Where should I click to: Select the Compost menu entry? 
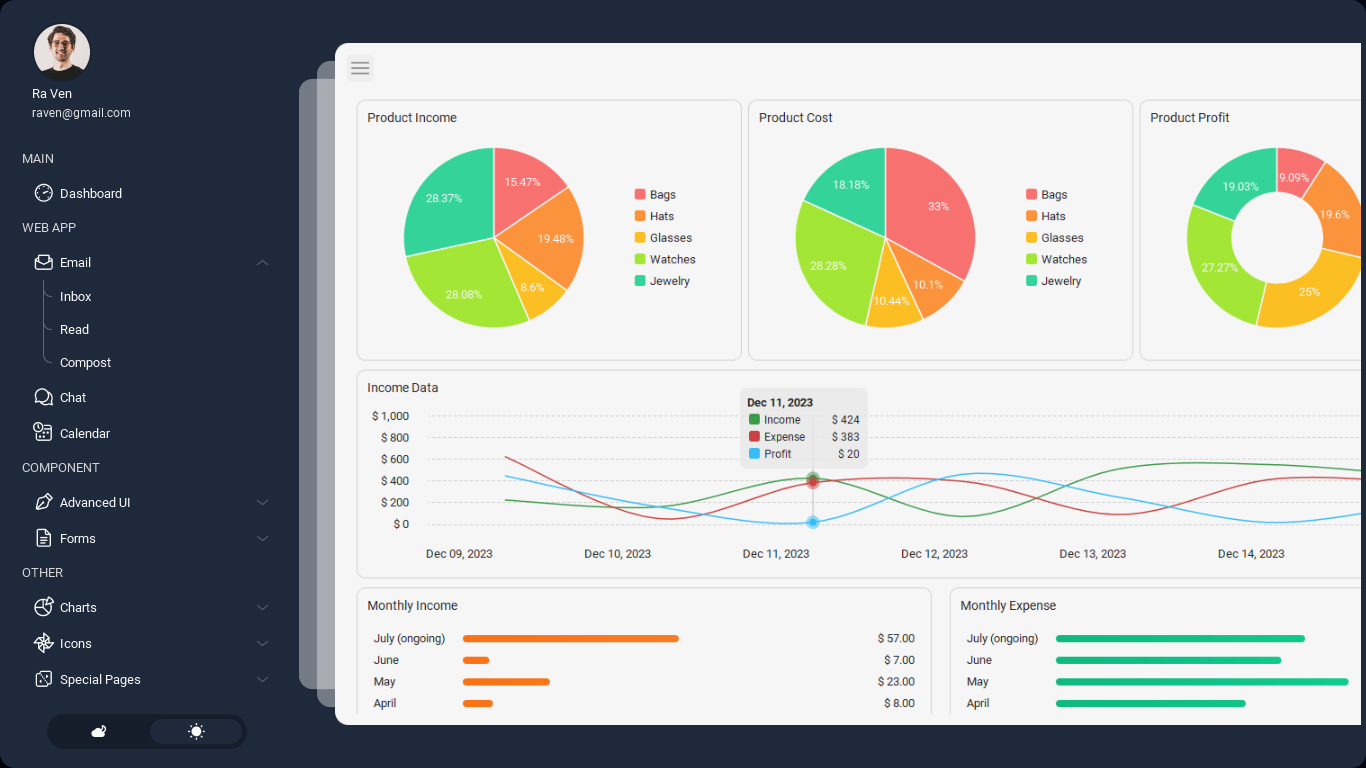pos(86,362)
